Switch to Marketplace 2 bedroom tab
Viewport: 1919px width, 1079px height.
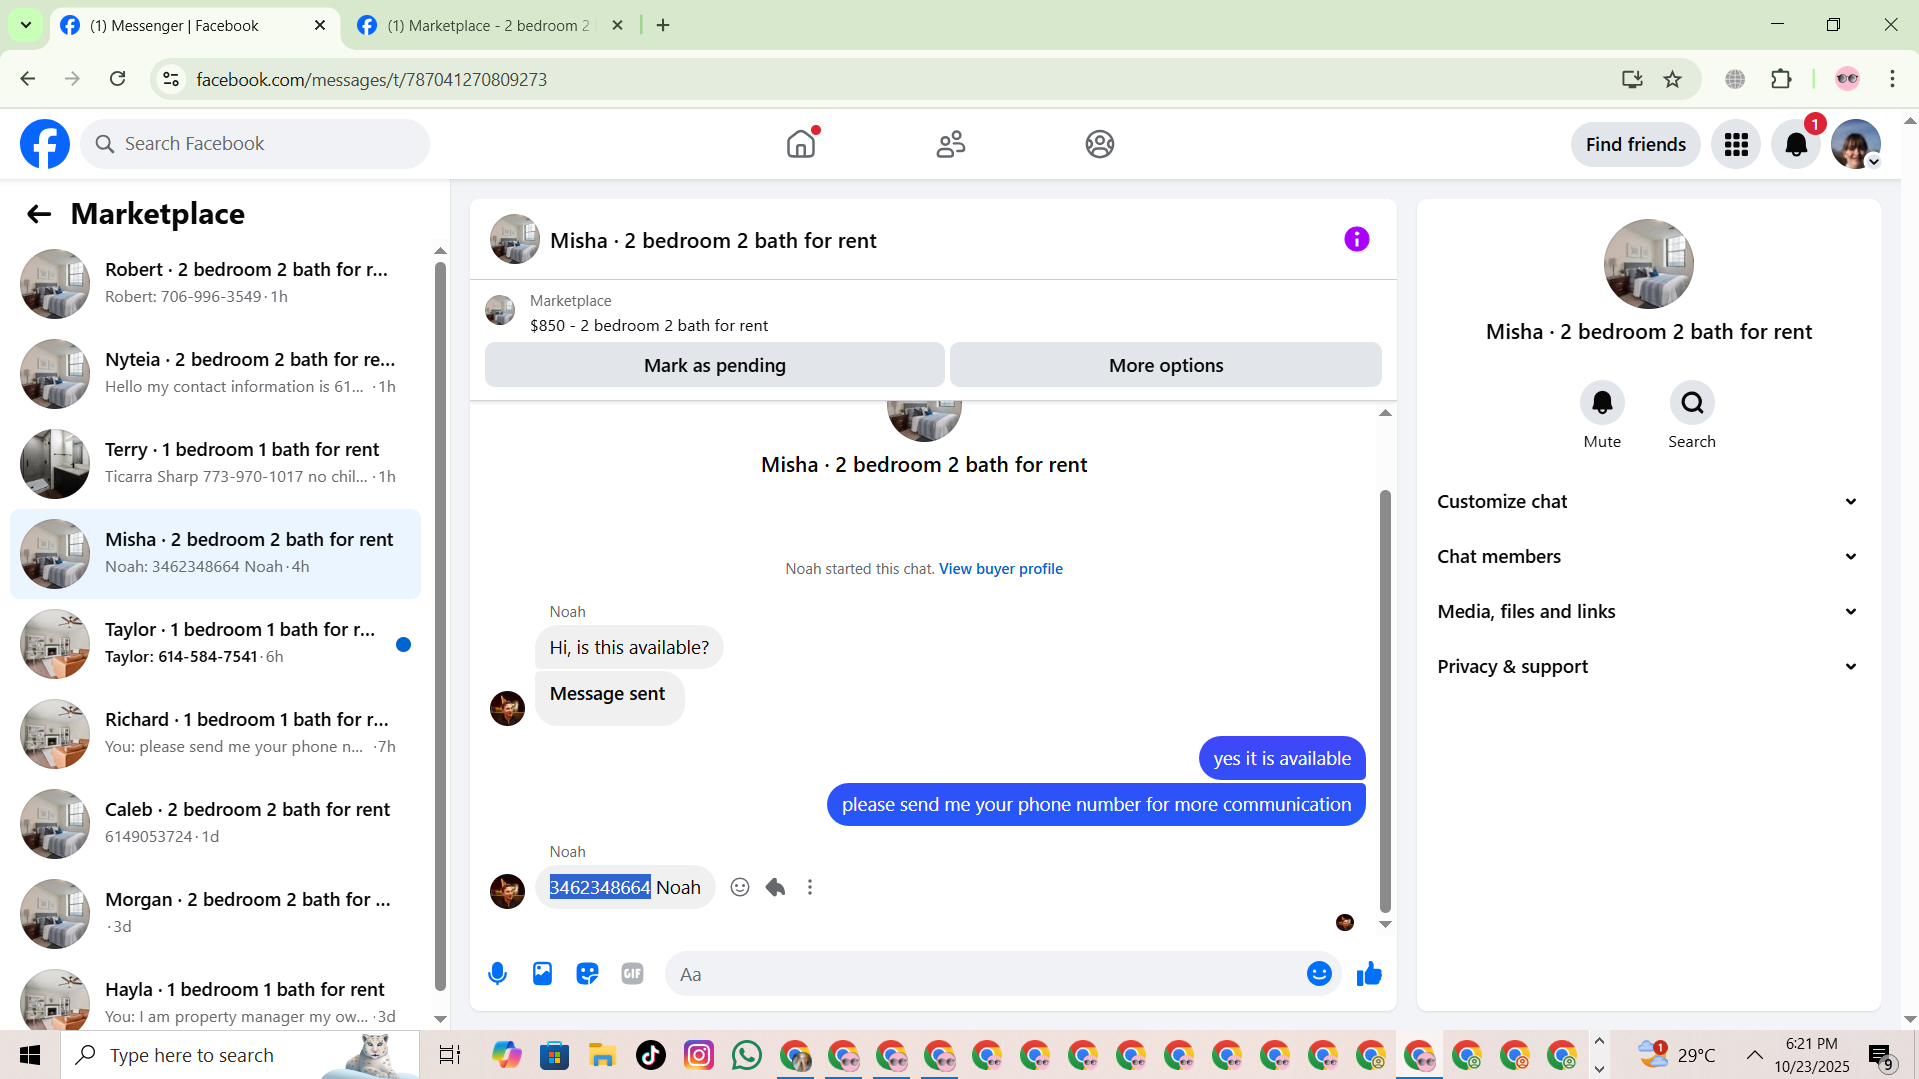pyautogui.click(x=490, y=25)
